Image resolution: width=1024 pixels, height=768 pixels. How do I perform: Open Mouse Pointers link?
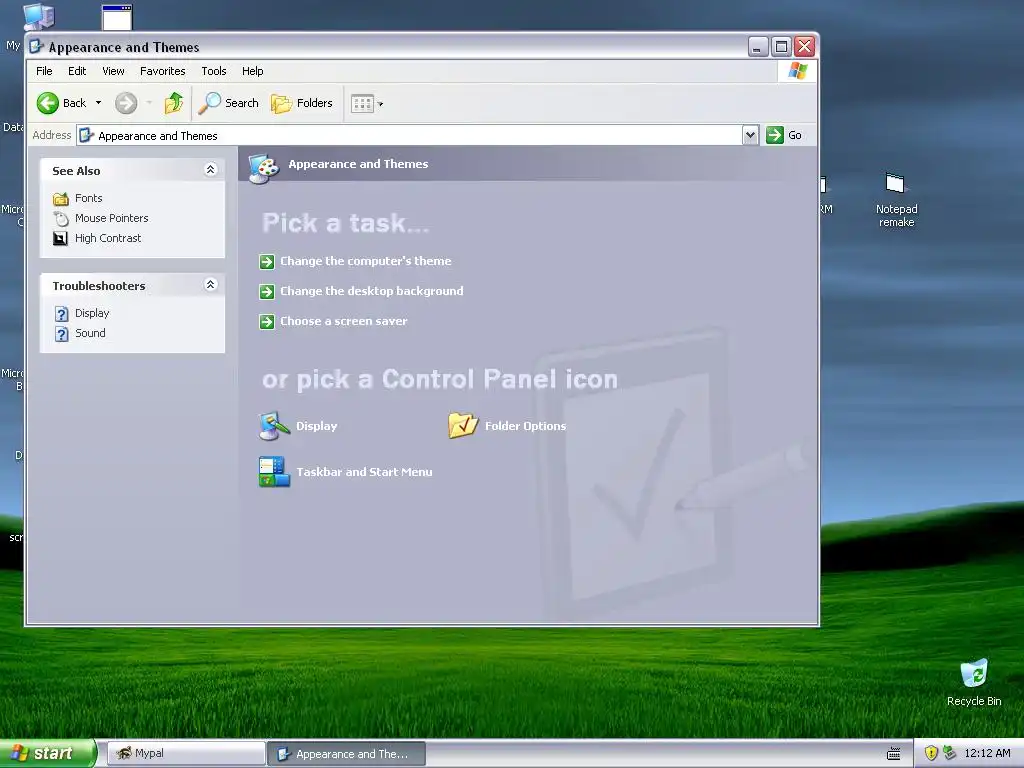click(112, 218)
